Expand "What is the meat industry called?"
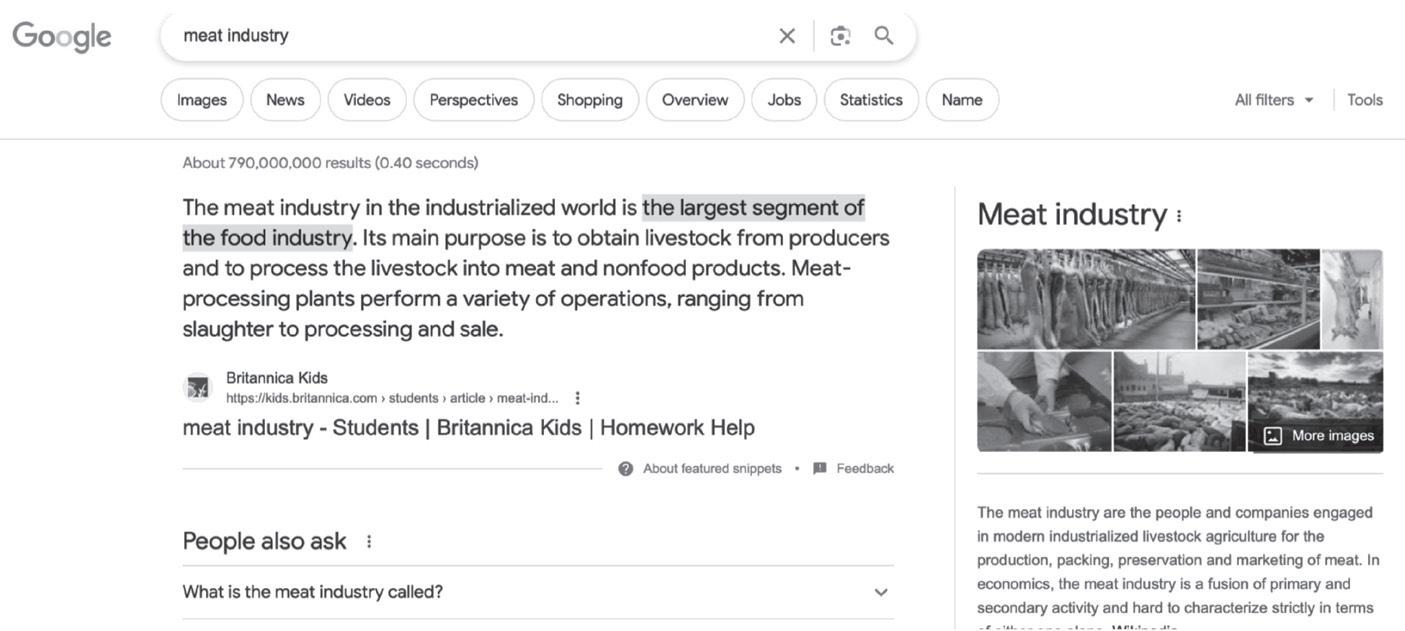The height and width of the screenshot is (631, 1405). (881, 592)
